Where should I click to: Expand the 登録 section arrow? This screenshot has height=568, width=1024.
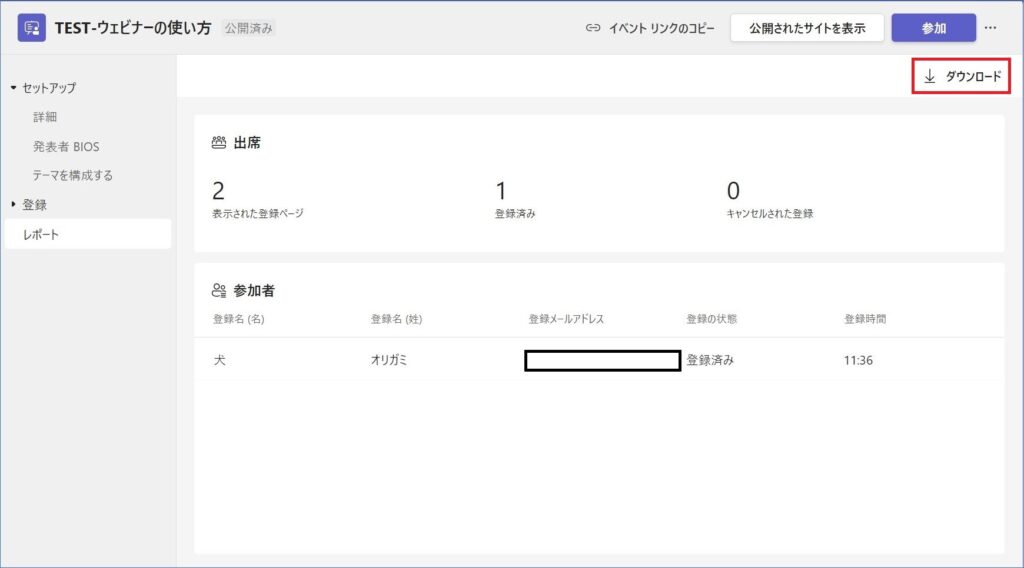pyautogui.click(x=13, y=205)
